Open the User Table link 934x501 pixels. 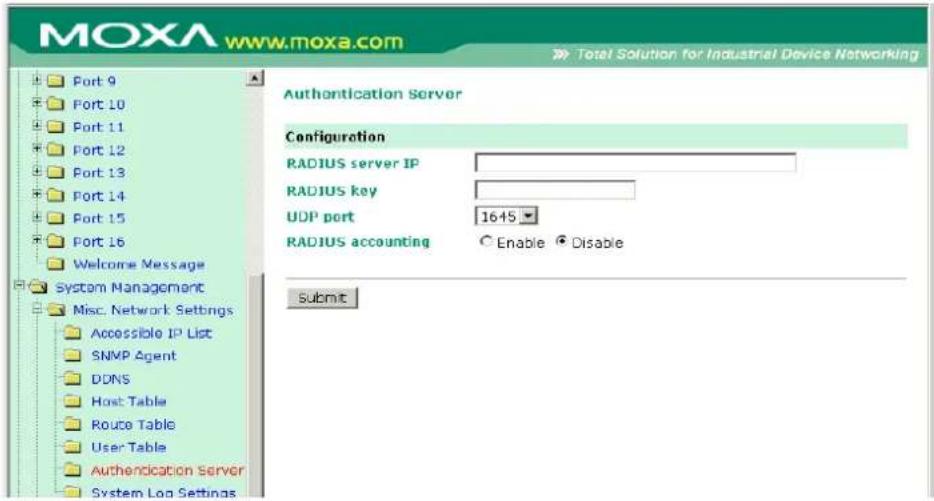tap(129, 447)
